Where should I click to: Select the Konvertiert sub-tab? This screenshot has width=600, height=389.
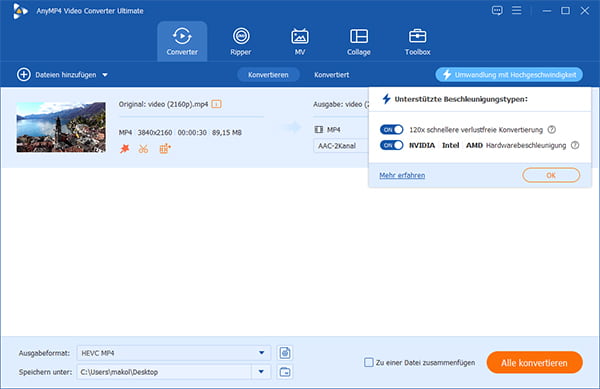tap(331, 75)
